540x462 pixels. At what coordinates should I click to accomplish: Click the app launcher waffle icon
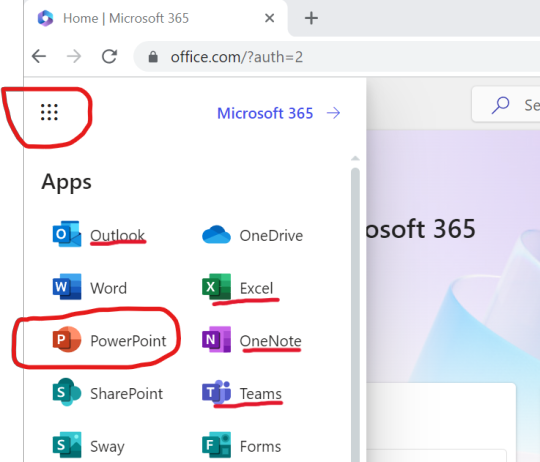[x=49, y=112]
